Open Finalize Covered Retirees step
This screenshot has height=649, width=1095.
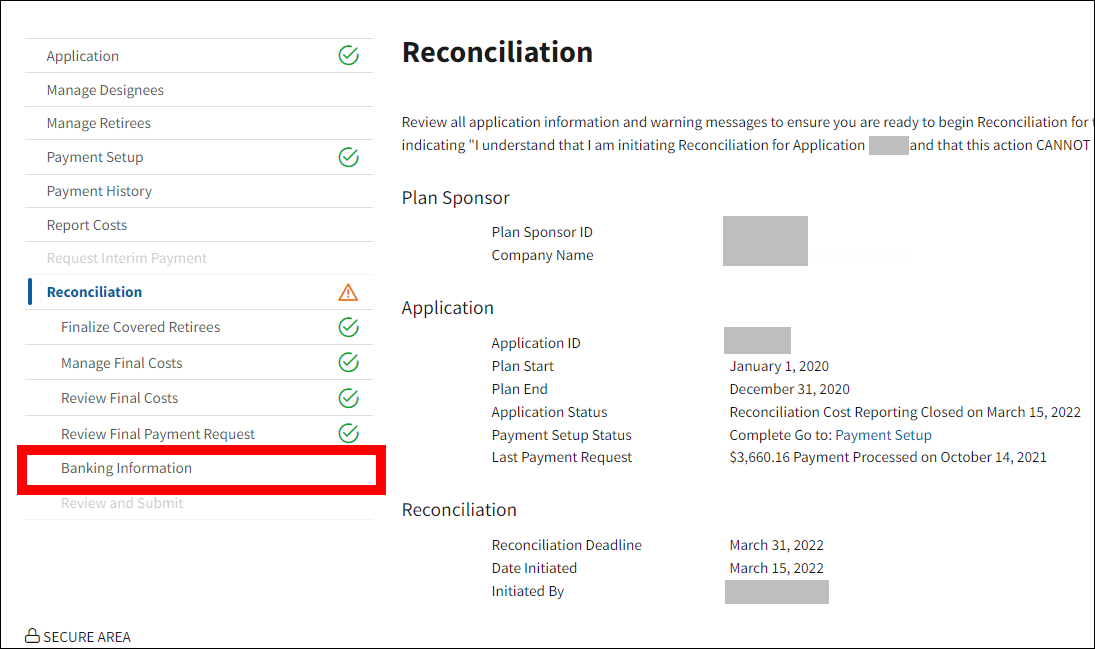pos(140,327)
